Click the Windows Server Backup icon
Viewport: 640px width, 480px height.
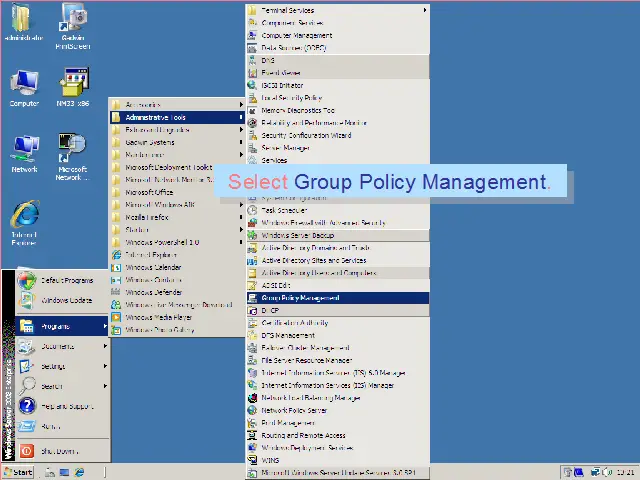tap(253, 235)
